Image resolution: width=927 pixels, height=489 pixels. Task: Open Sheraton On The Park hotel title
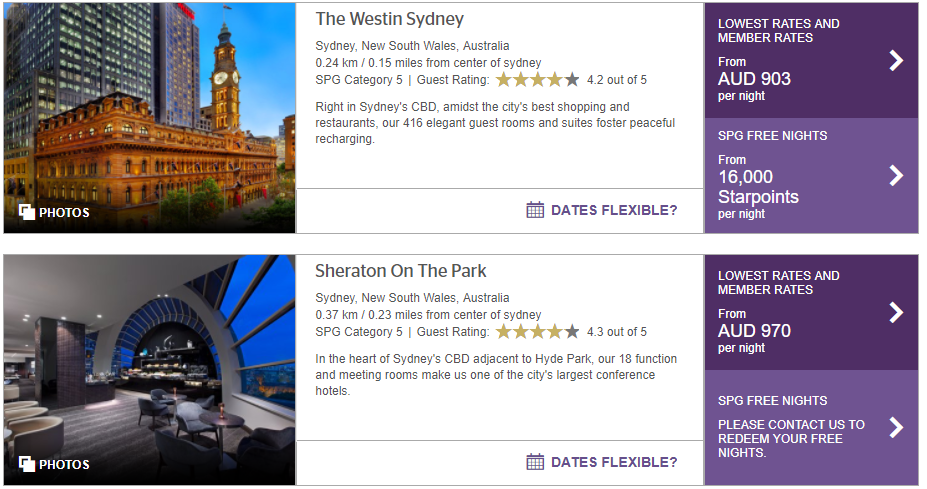pyautogui.click(x=400, y=271)
